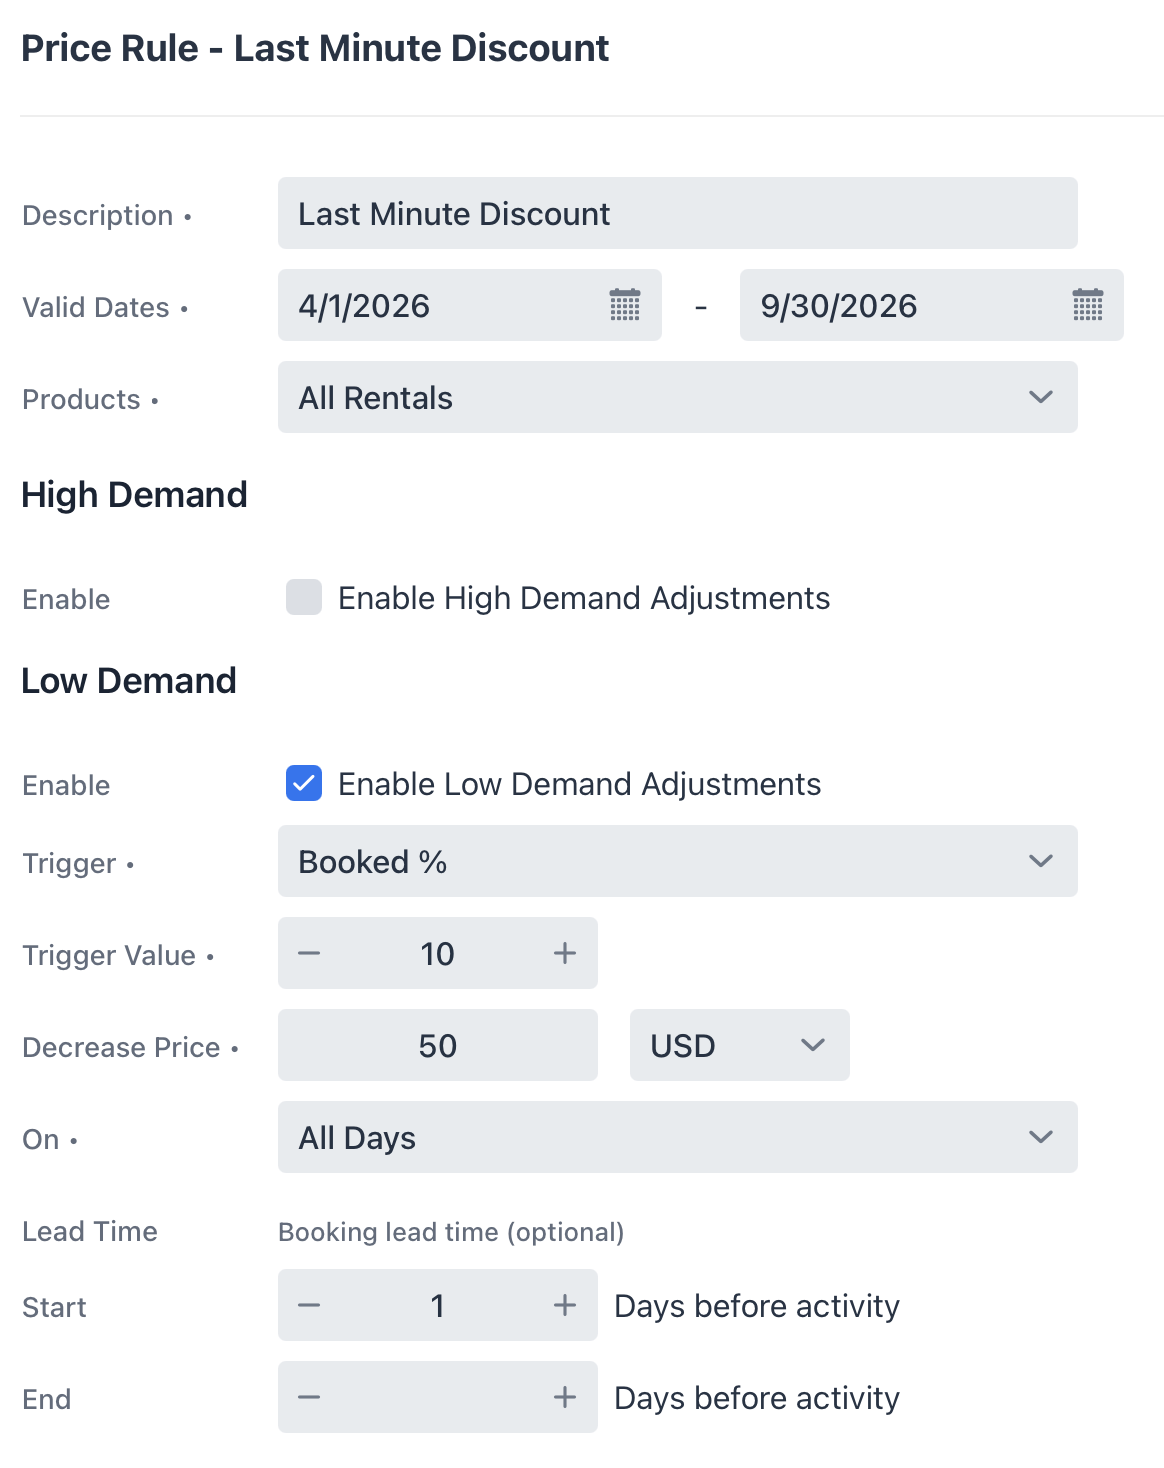Click the Low Demand section heading
Screen dimensions: 1164x1468
[x=129, y=680]
